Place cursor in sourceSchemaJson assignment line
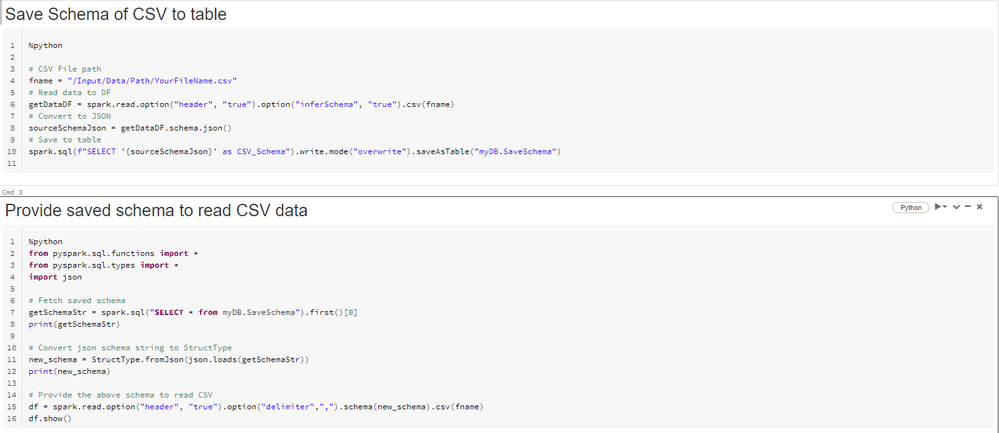 tap(130, 128)
